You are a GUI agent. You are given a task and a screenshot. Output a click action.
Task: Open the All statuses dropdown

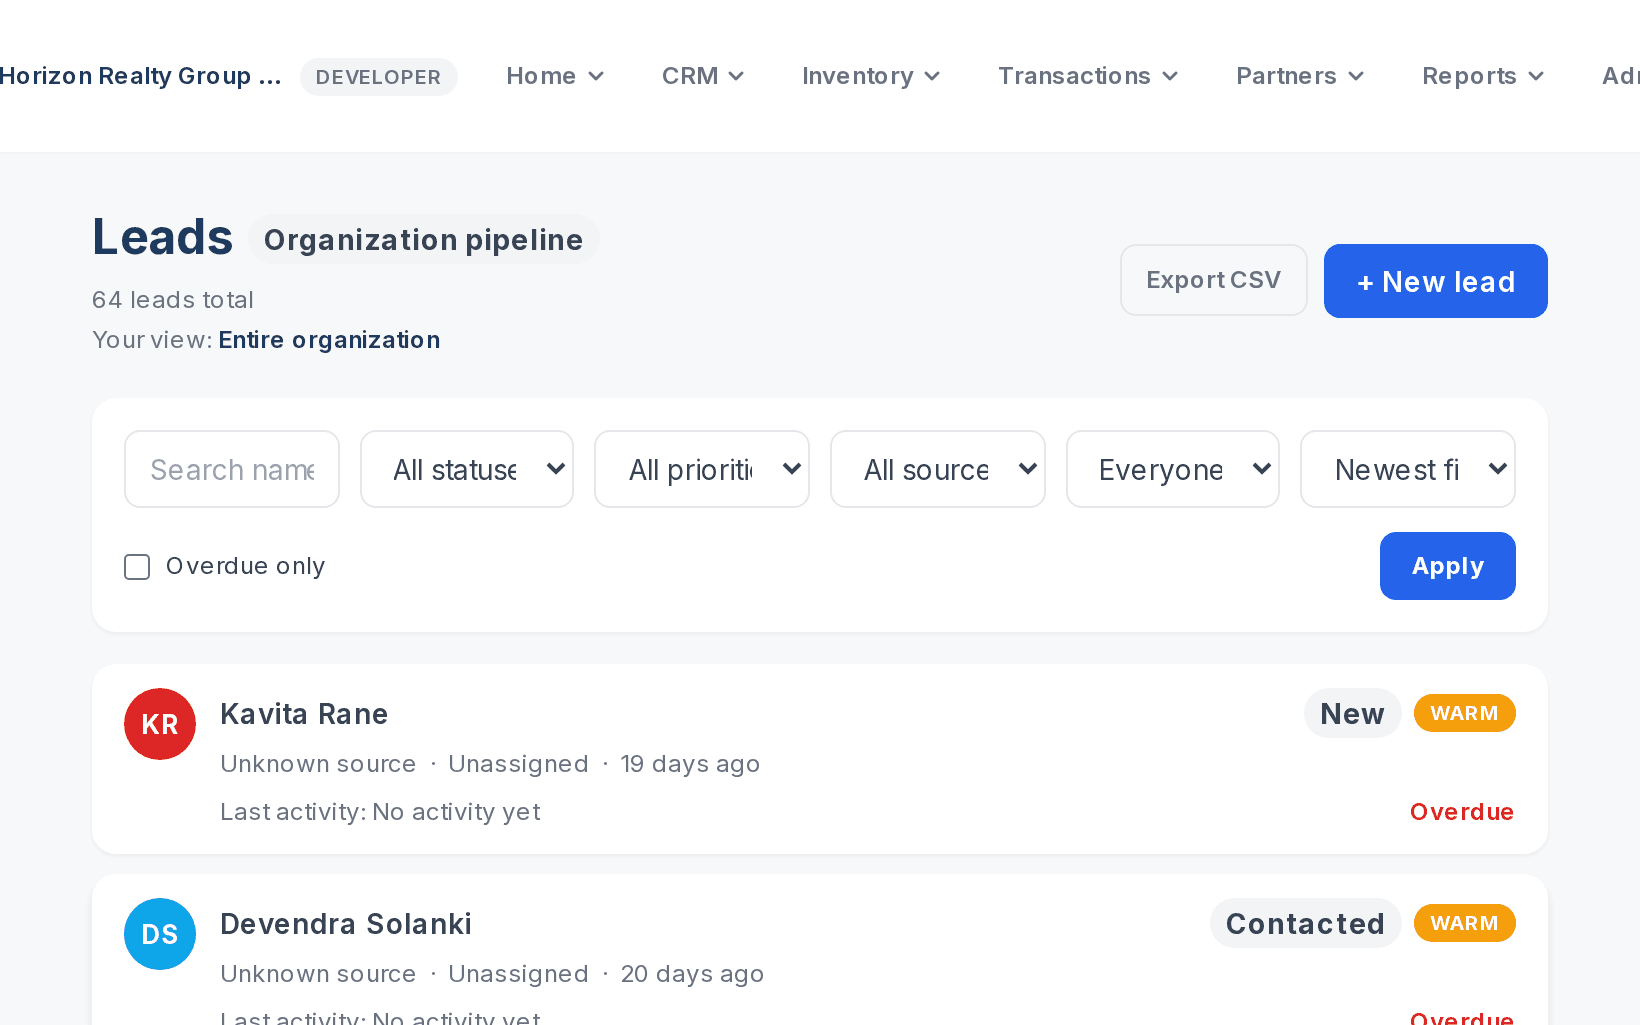[467, 469]
